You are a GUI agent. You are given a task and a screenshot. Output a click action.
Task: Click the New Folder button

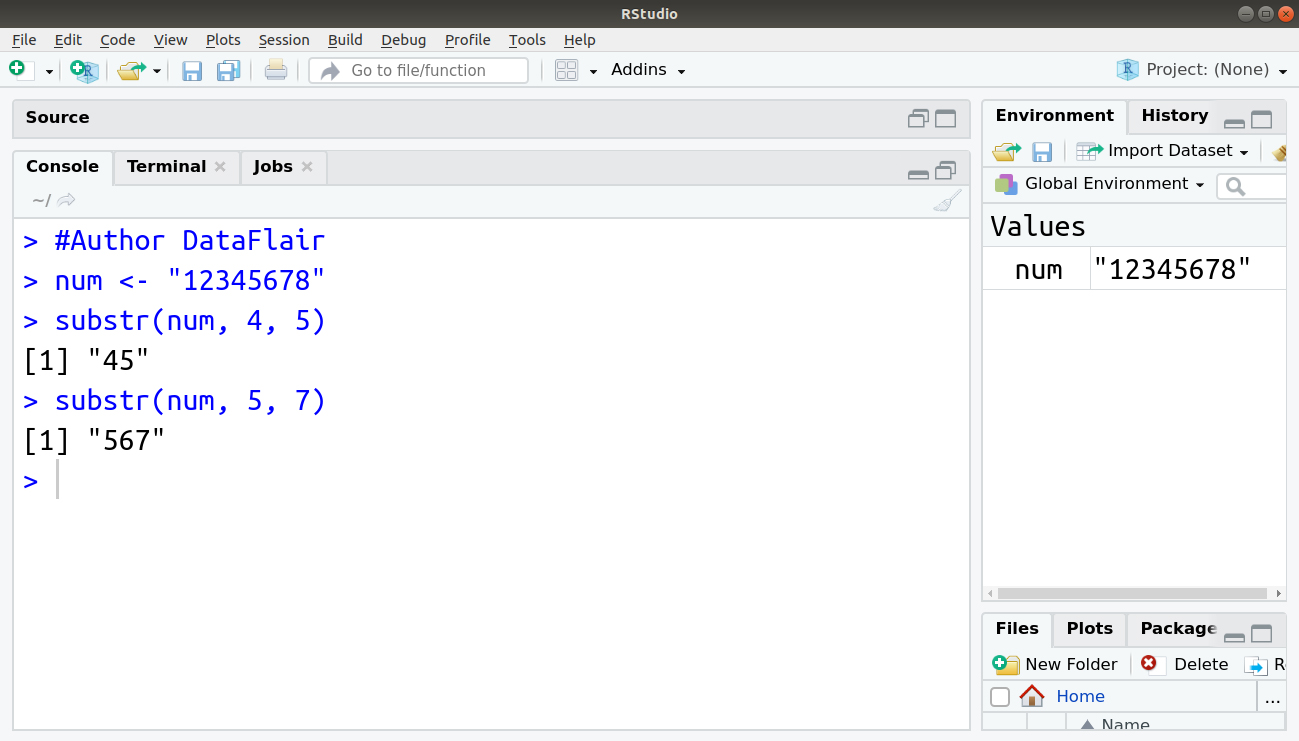[1055, 665]
